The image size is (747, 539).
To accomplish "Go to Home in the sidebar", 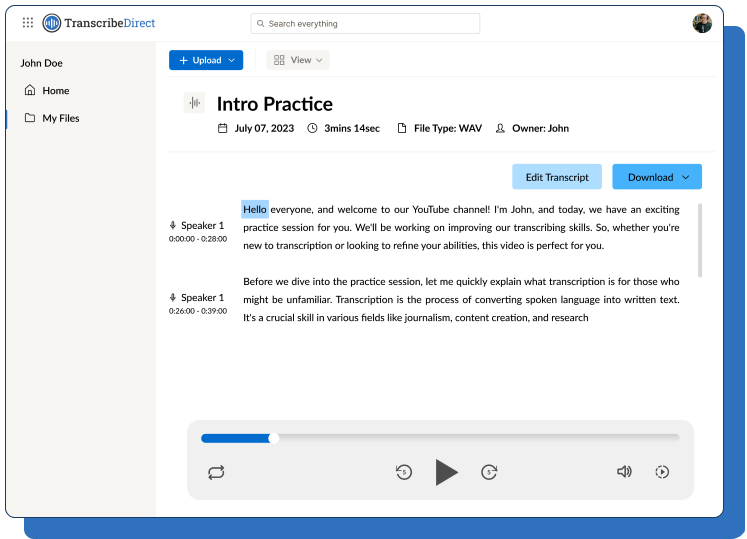I will coord(55,91).
